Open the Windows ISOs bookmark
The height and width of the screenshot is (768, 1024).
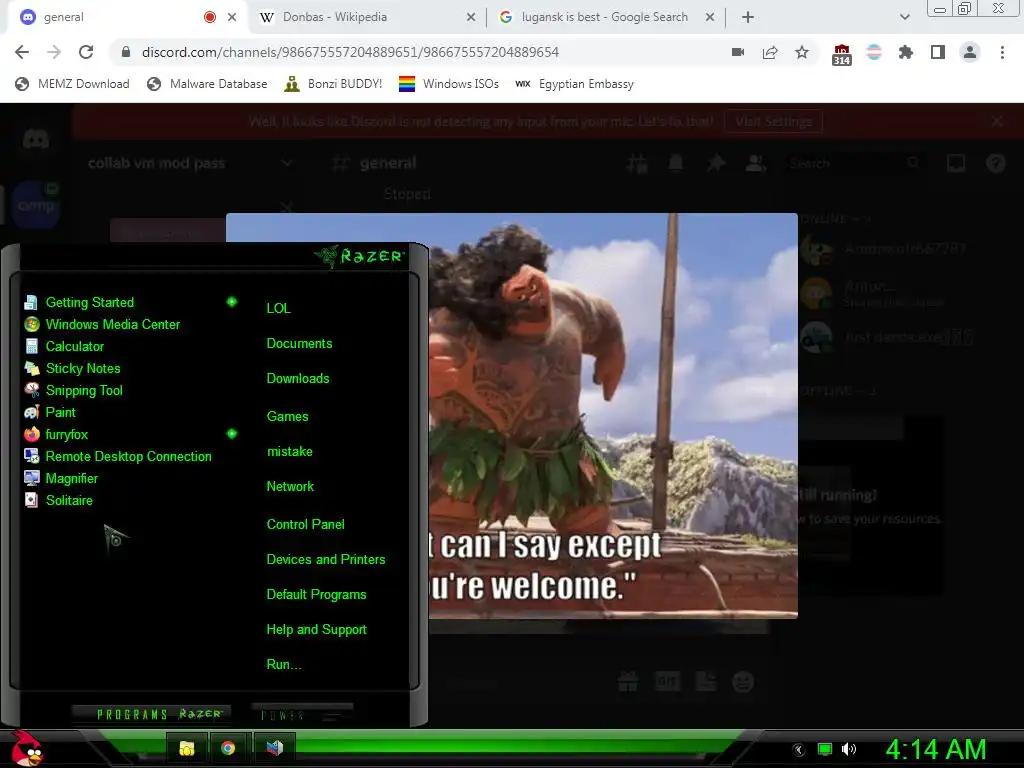[x=449, y=84]
